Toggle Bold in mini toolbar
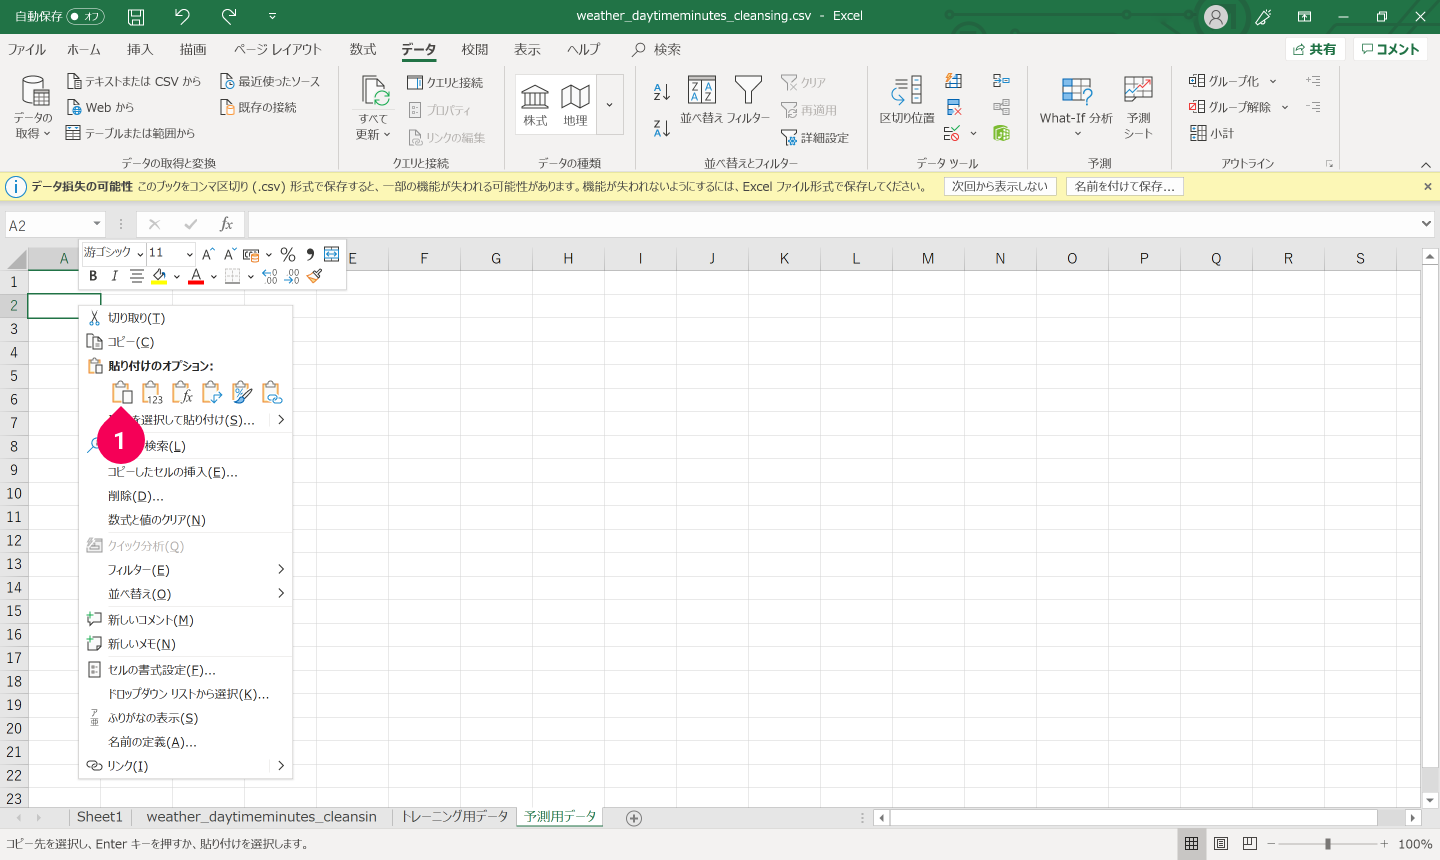The height and width of the screenshot is (860, 1440). click(93, 276)
